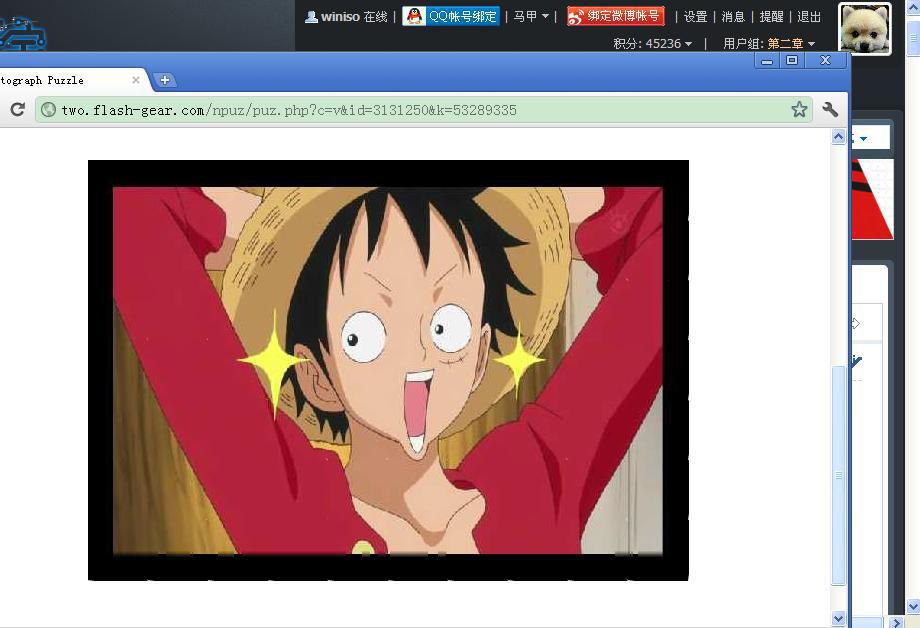Open a new tab with the plus button

pyautogui.click(x=165, y=80)
